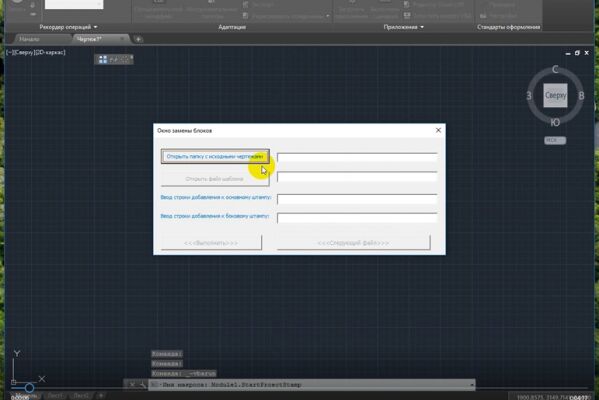This screenshot has width=599, height=400.
Task: Click the open template file button
Action: point(215,178)
